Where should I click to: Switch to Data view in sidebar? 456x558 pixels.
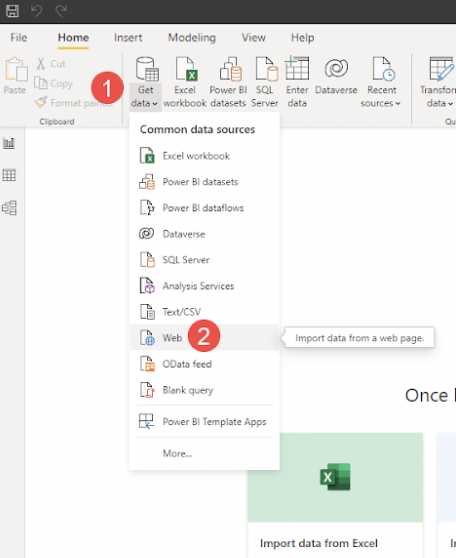point(9,175)
